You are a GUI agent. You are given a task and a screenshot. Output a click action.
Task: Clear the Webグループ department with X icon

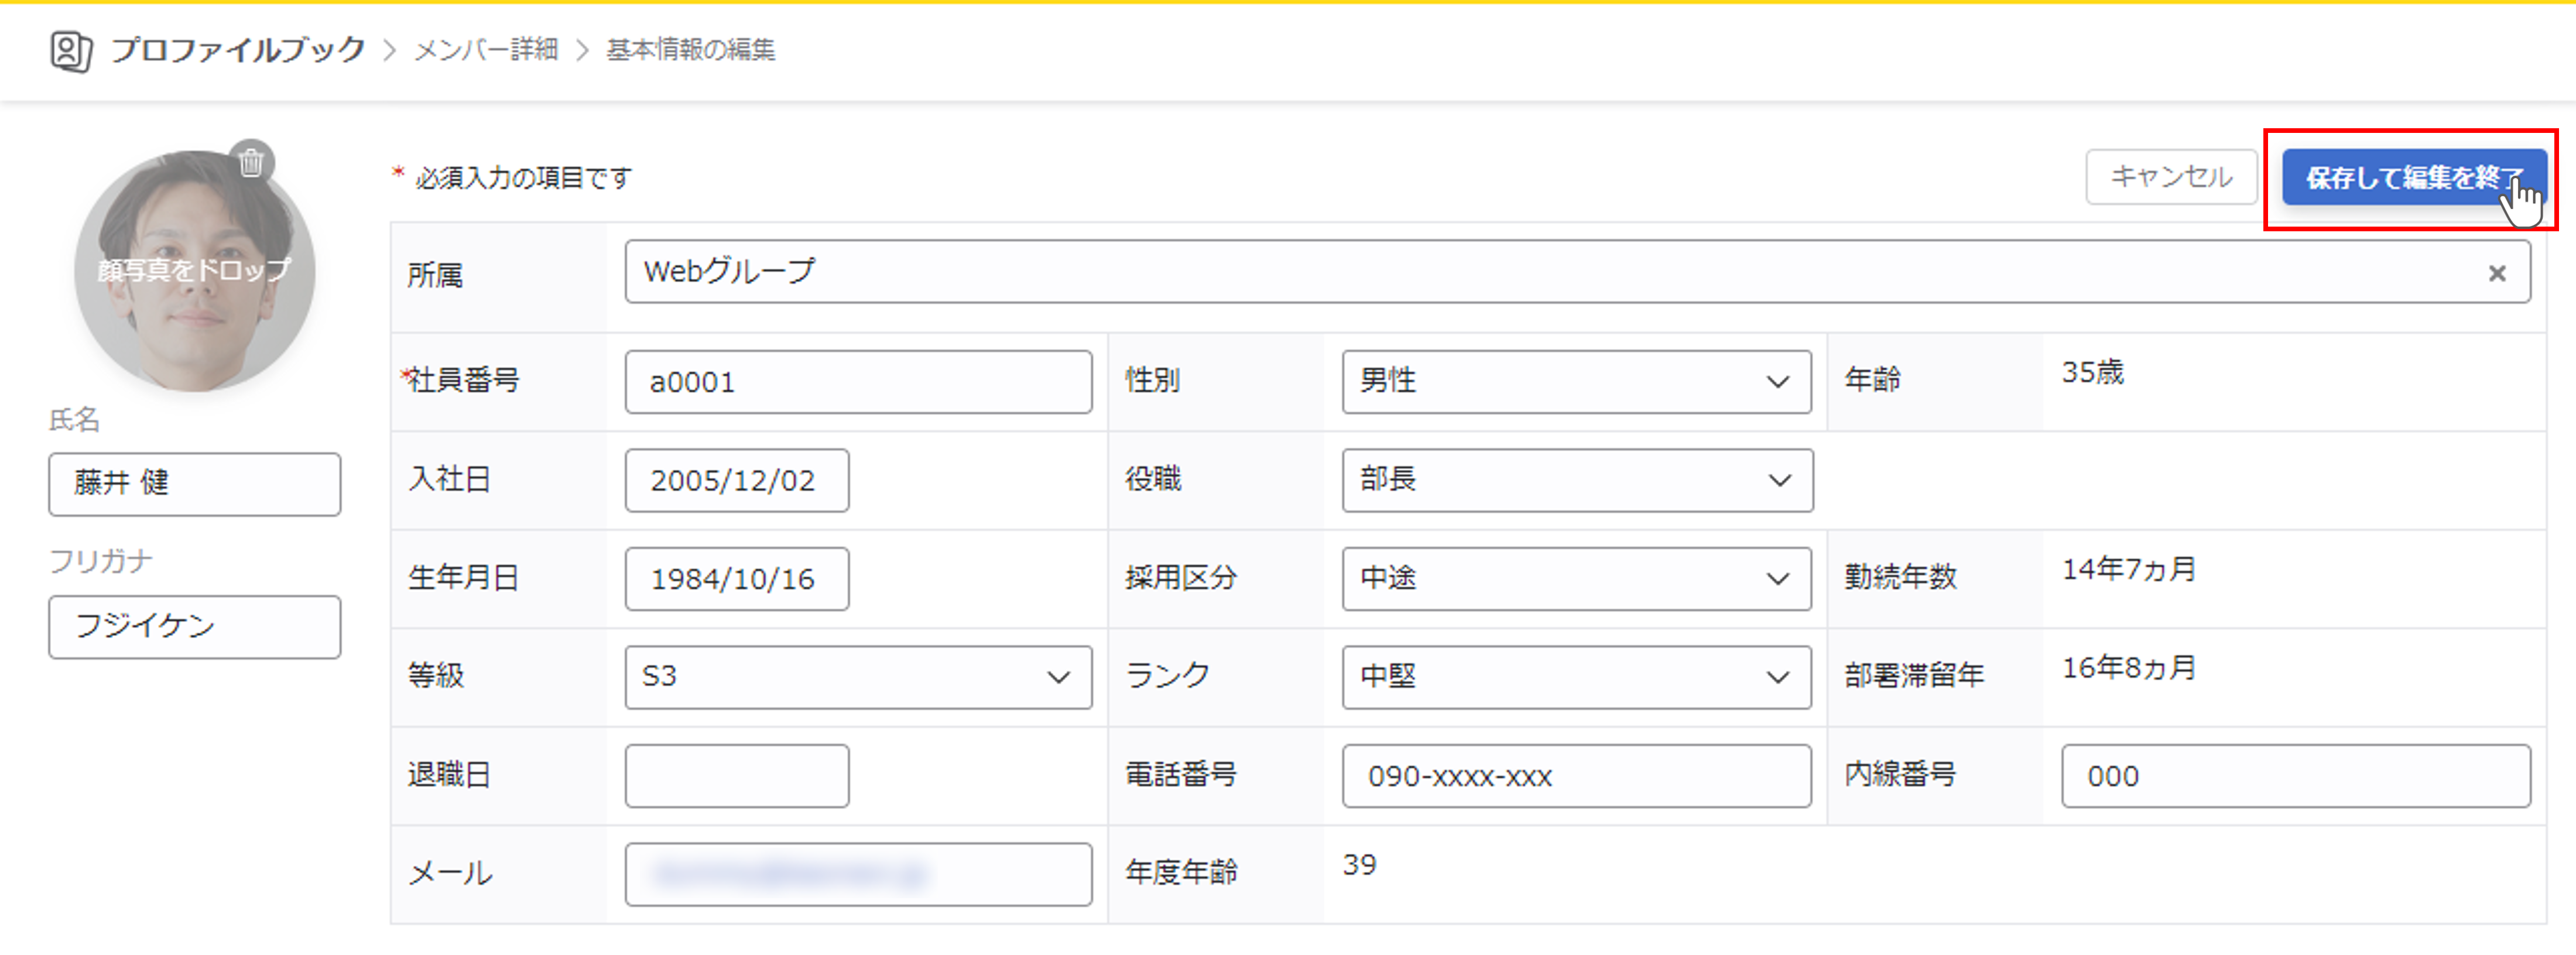click(2497, 273)
